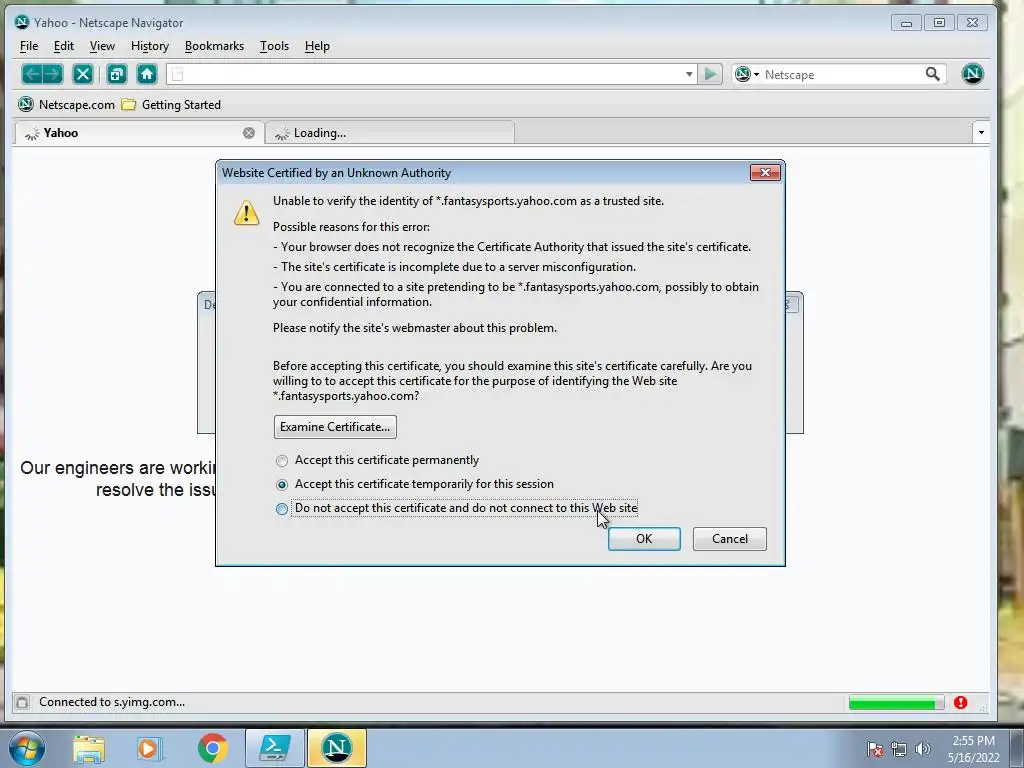Cancel the certificate dialog
Viewport: 1024px width, 768px height.
point(729,539)
